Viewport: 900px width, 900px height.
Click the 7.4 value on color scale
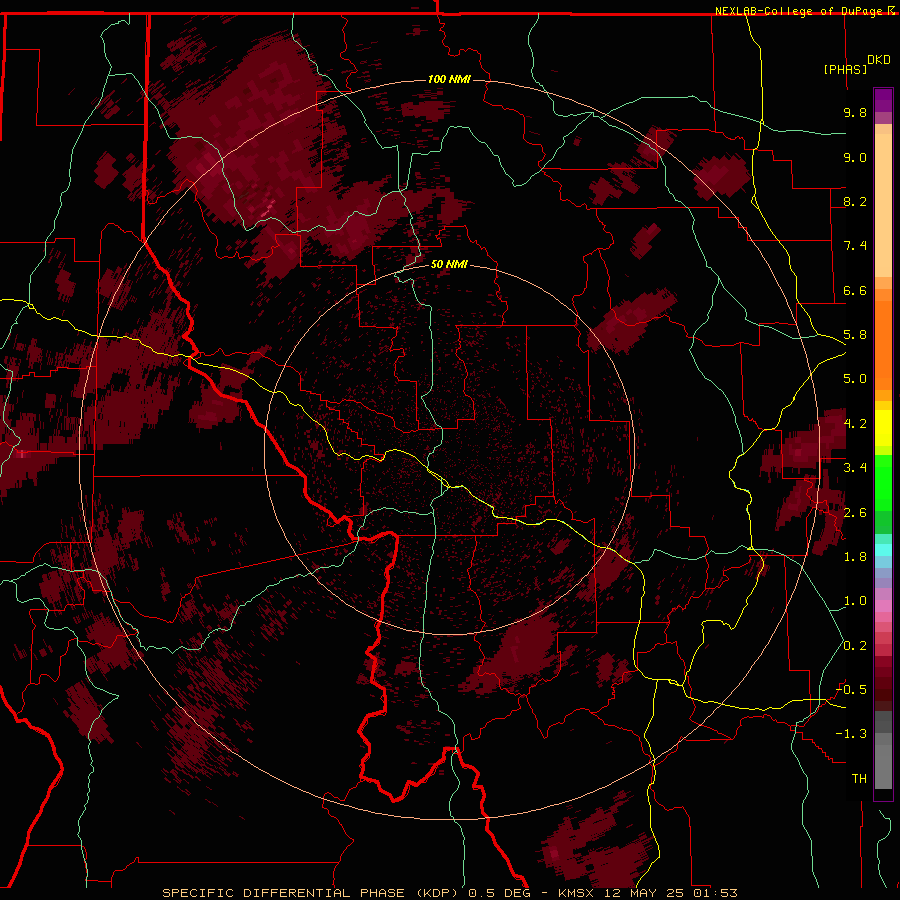855,246
